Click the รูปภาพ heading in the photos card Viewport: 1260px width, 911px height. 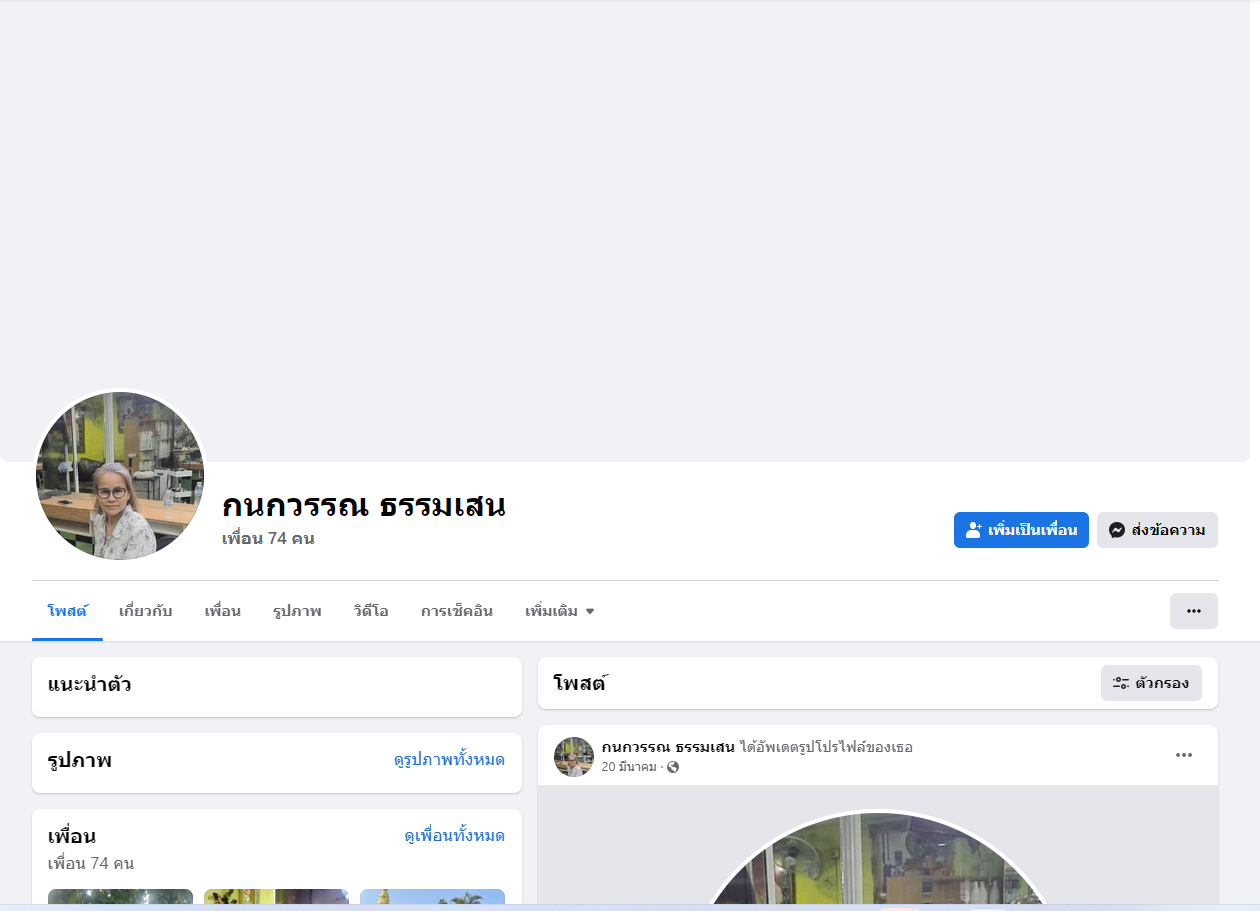80,761
